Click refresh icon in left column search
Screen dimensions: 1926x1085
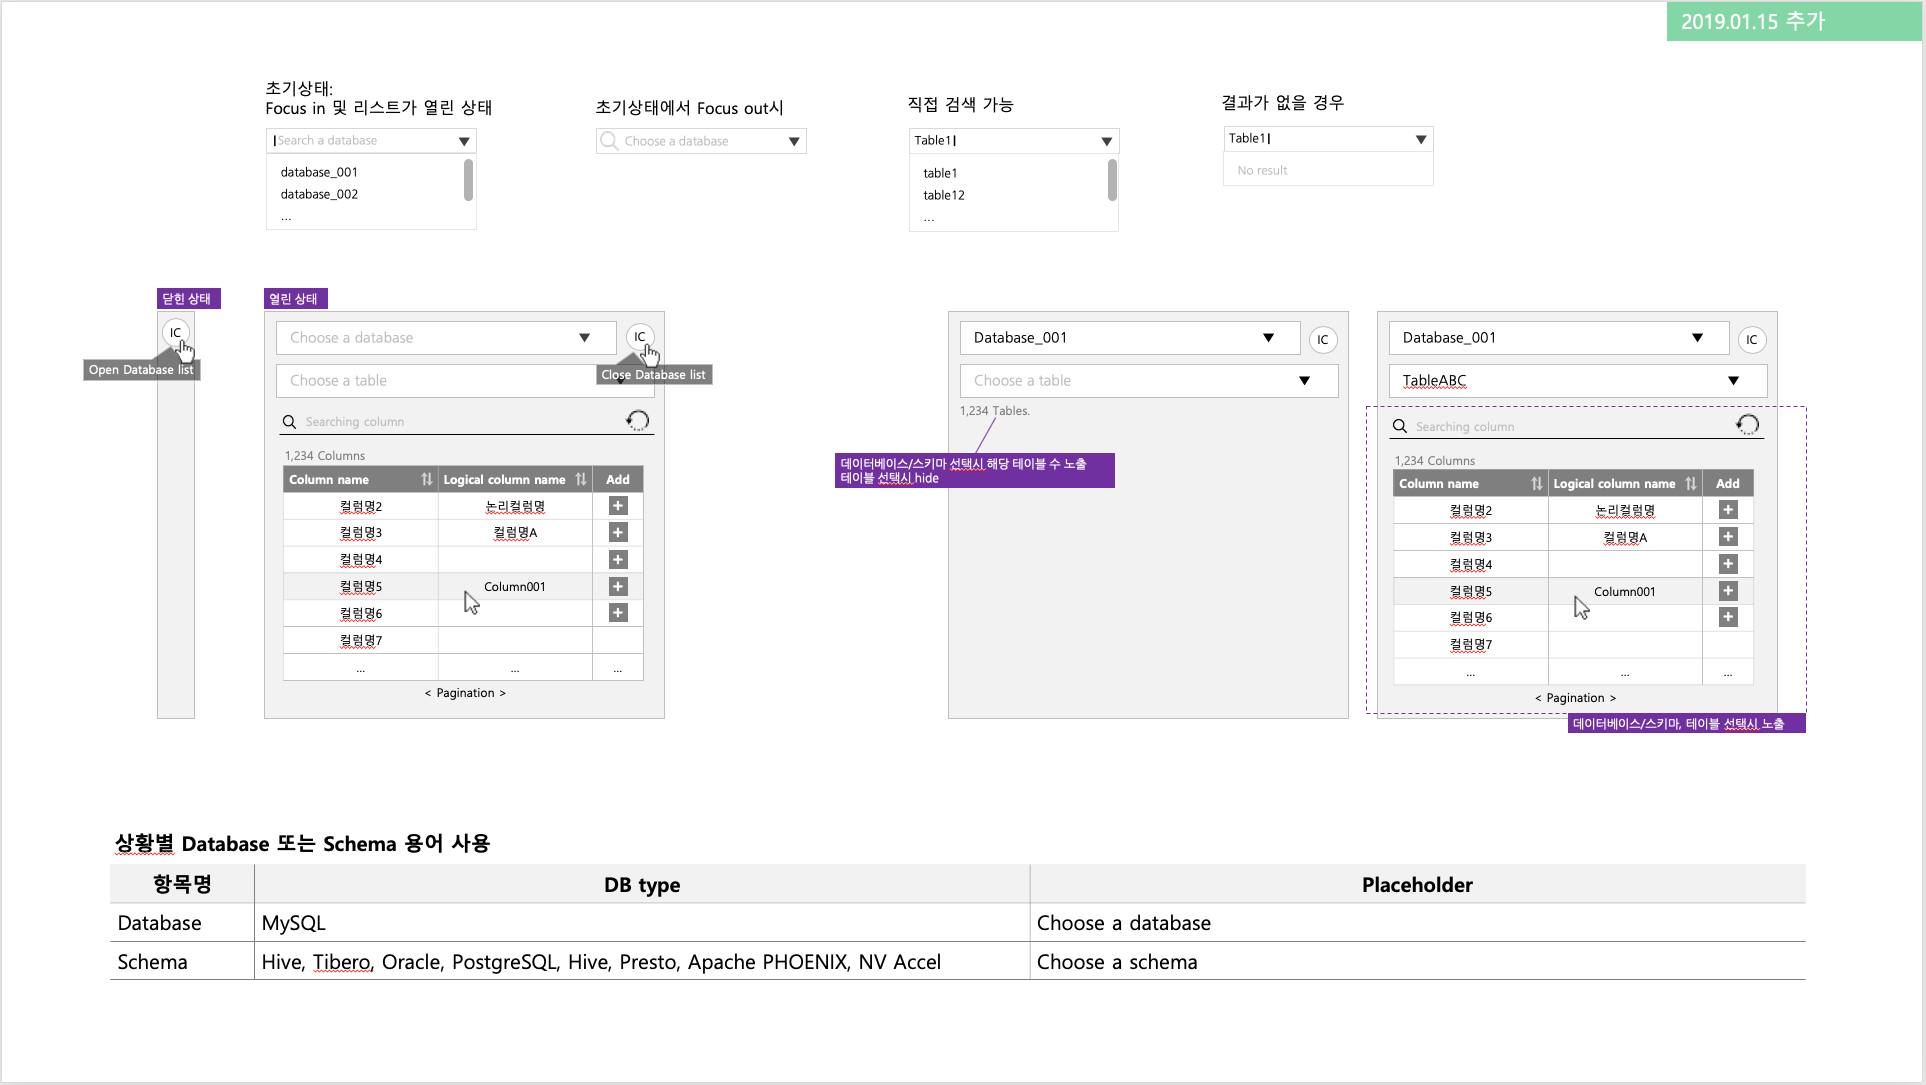click(x=637, y=421)
